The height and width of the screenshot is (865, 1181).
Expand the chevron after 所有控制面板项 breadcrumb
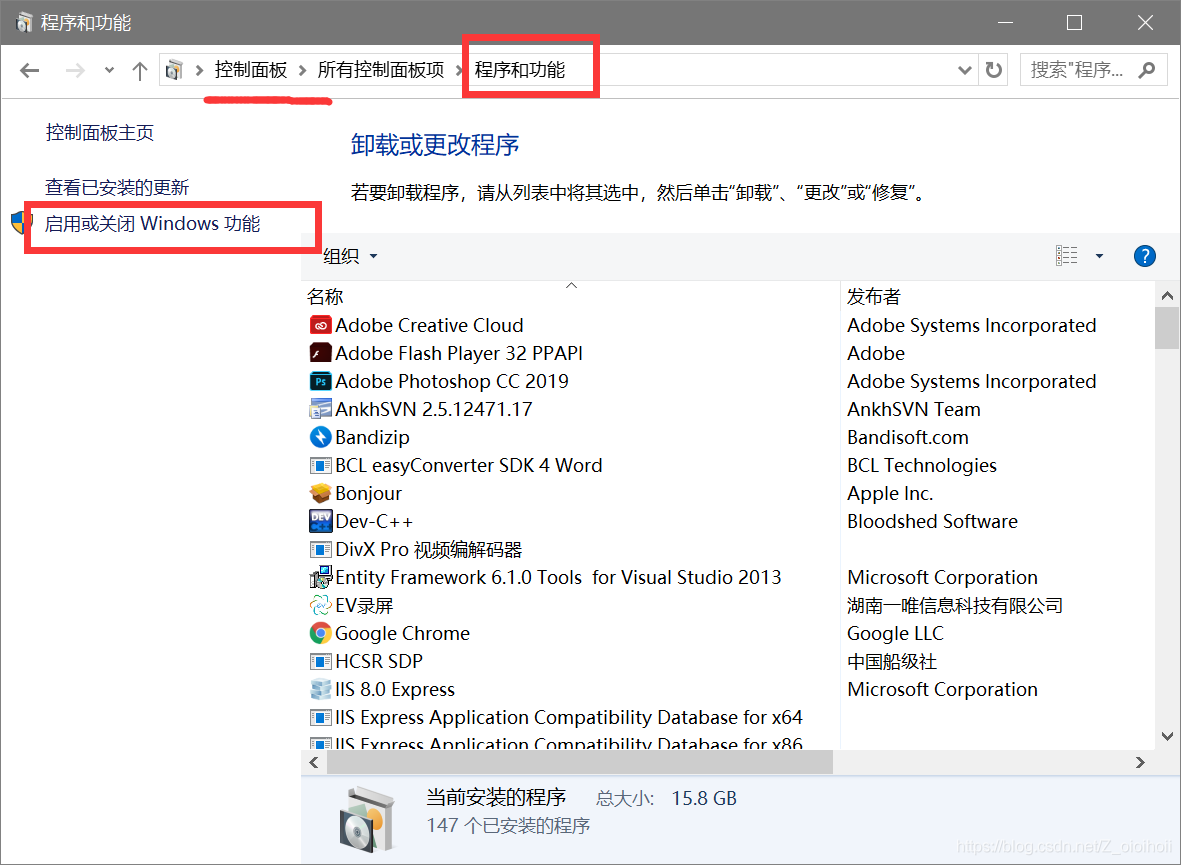459,70
